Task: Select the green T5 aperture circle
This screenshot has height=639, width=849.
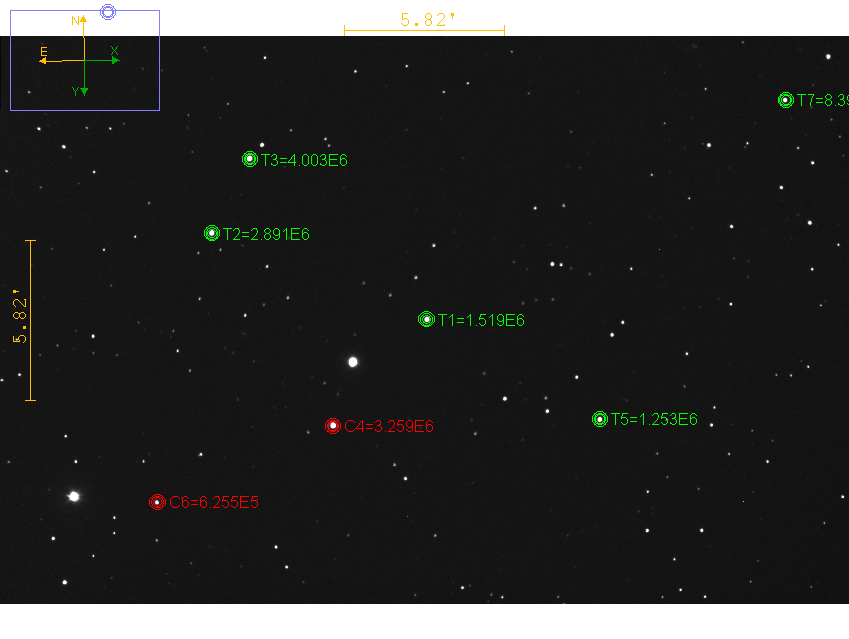Action: [x=600, y=419]
